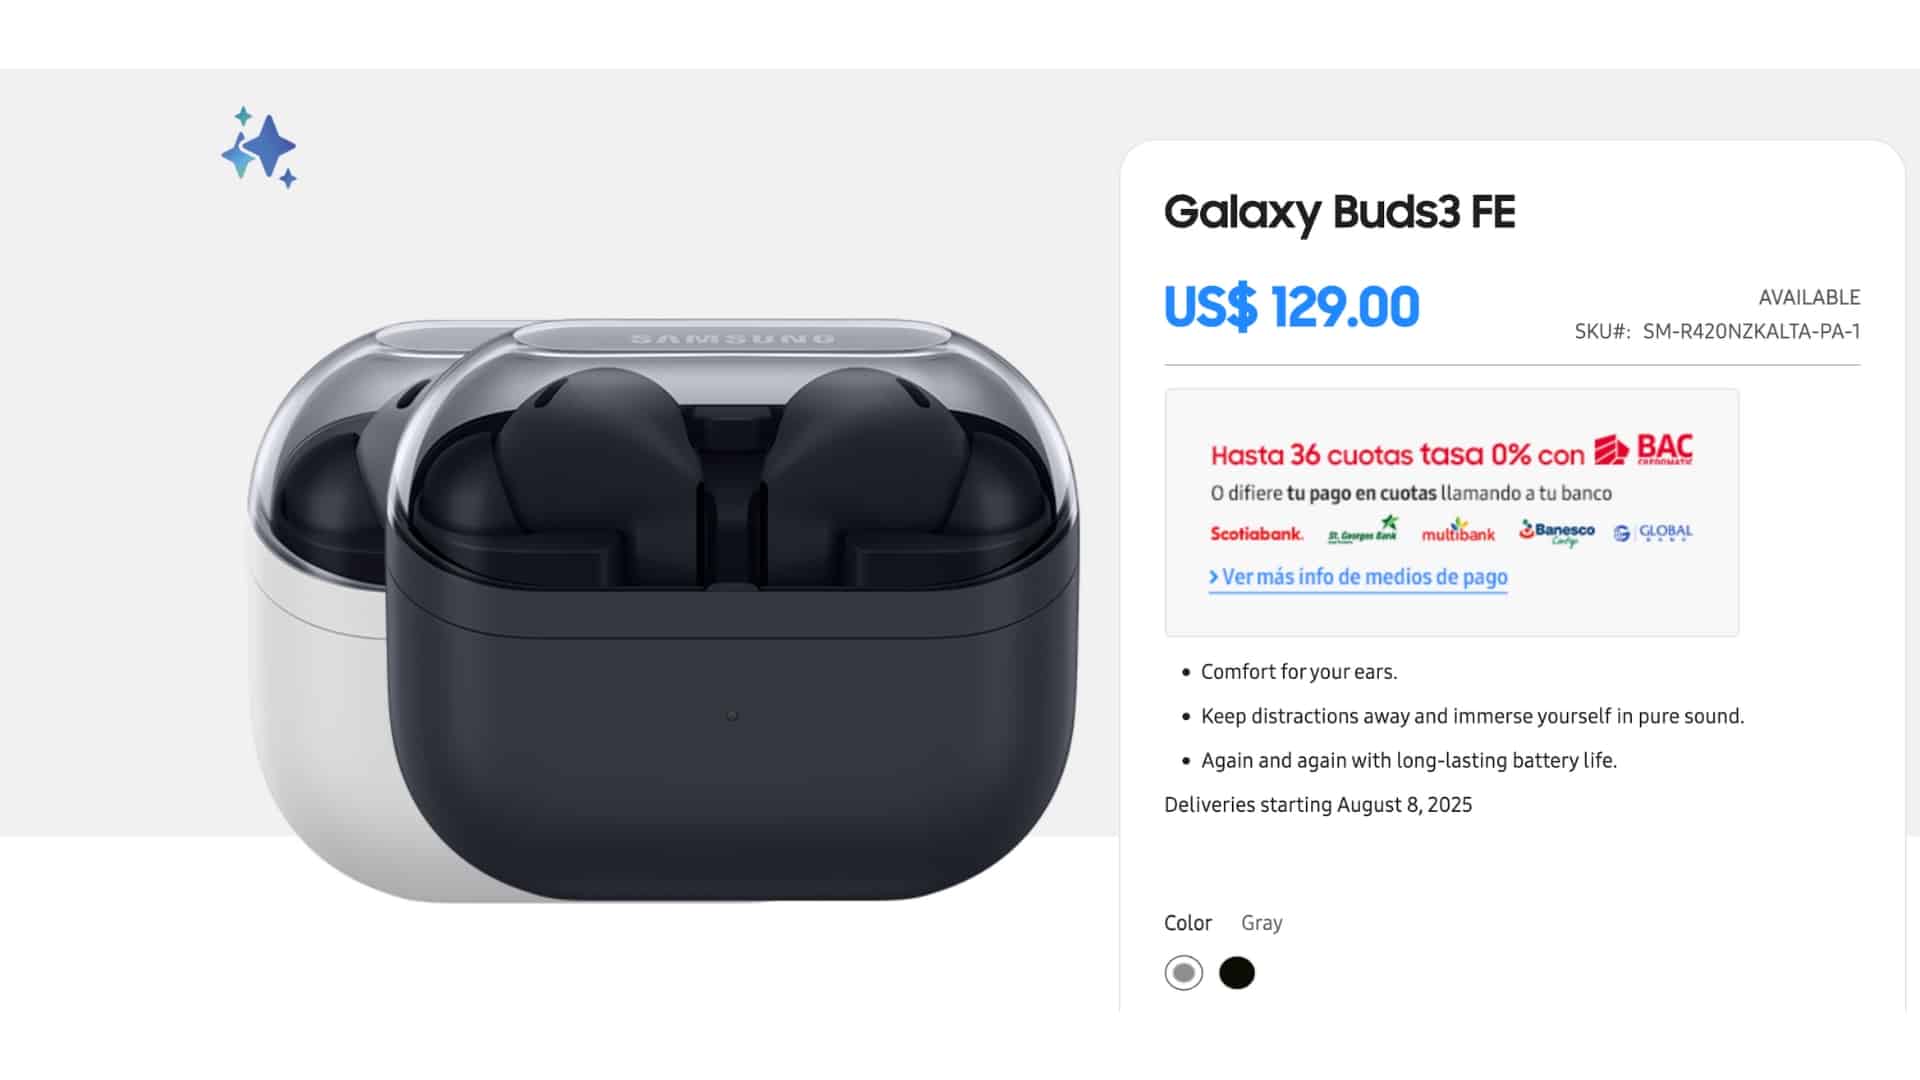Click the Galaxy AI sparkle icon
Screen dimensions: 1920x1080
259,147
